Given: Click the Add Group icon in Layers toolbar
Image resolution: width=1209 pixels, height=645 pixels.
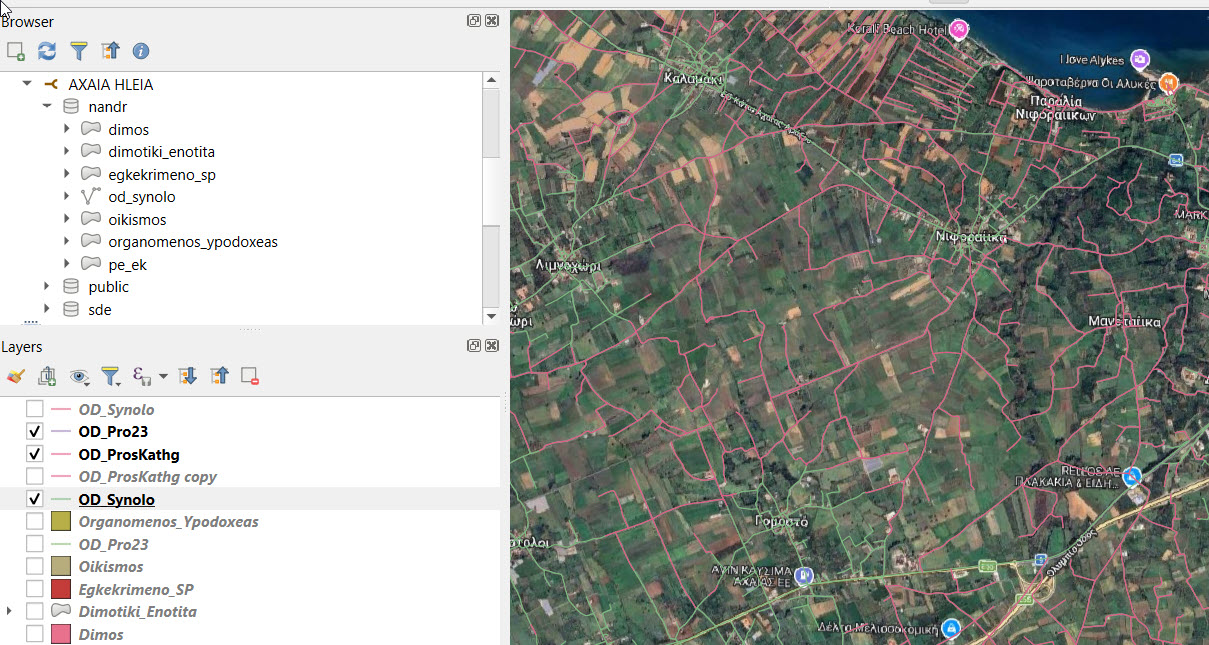Looking at the screenshot, I should 47,376.
